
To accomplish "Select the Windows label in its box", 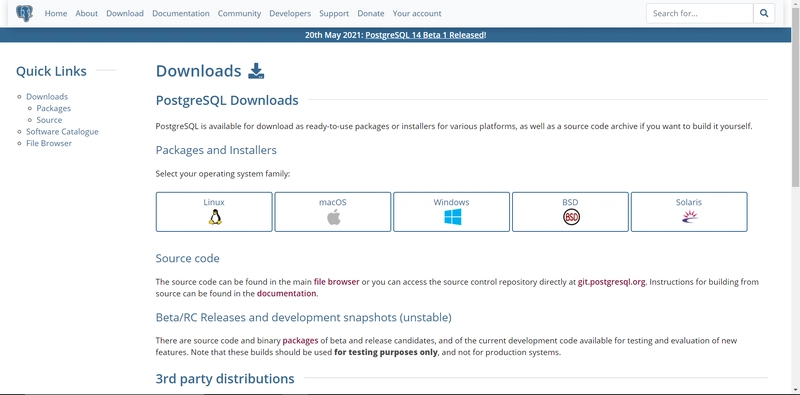I will (452, 202).
